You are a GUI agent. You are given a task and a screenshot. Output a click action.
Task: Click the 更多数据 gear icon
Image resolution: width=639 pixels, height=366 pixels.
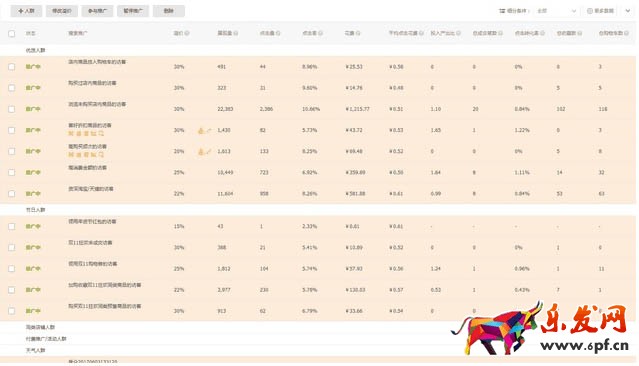pyautogui.click(x=589, y=11)
